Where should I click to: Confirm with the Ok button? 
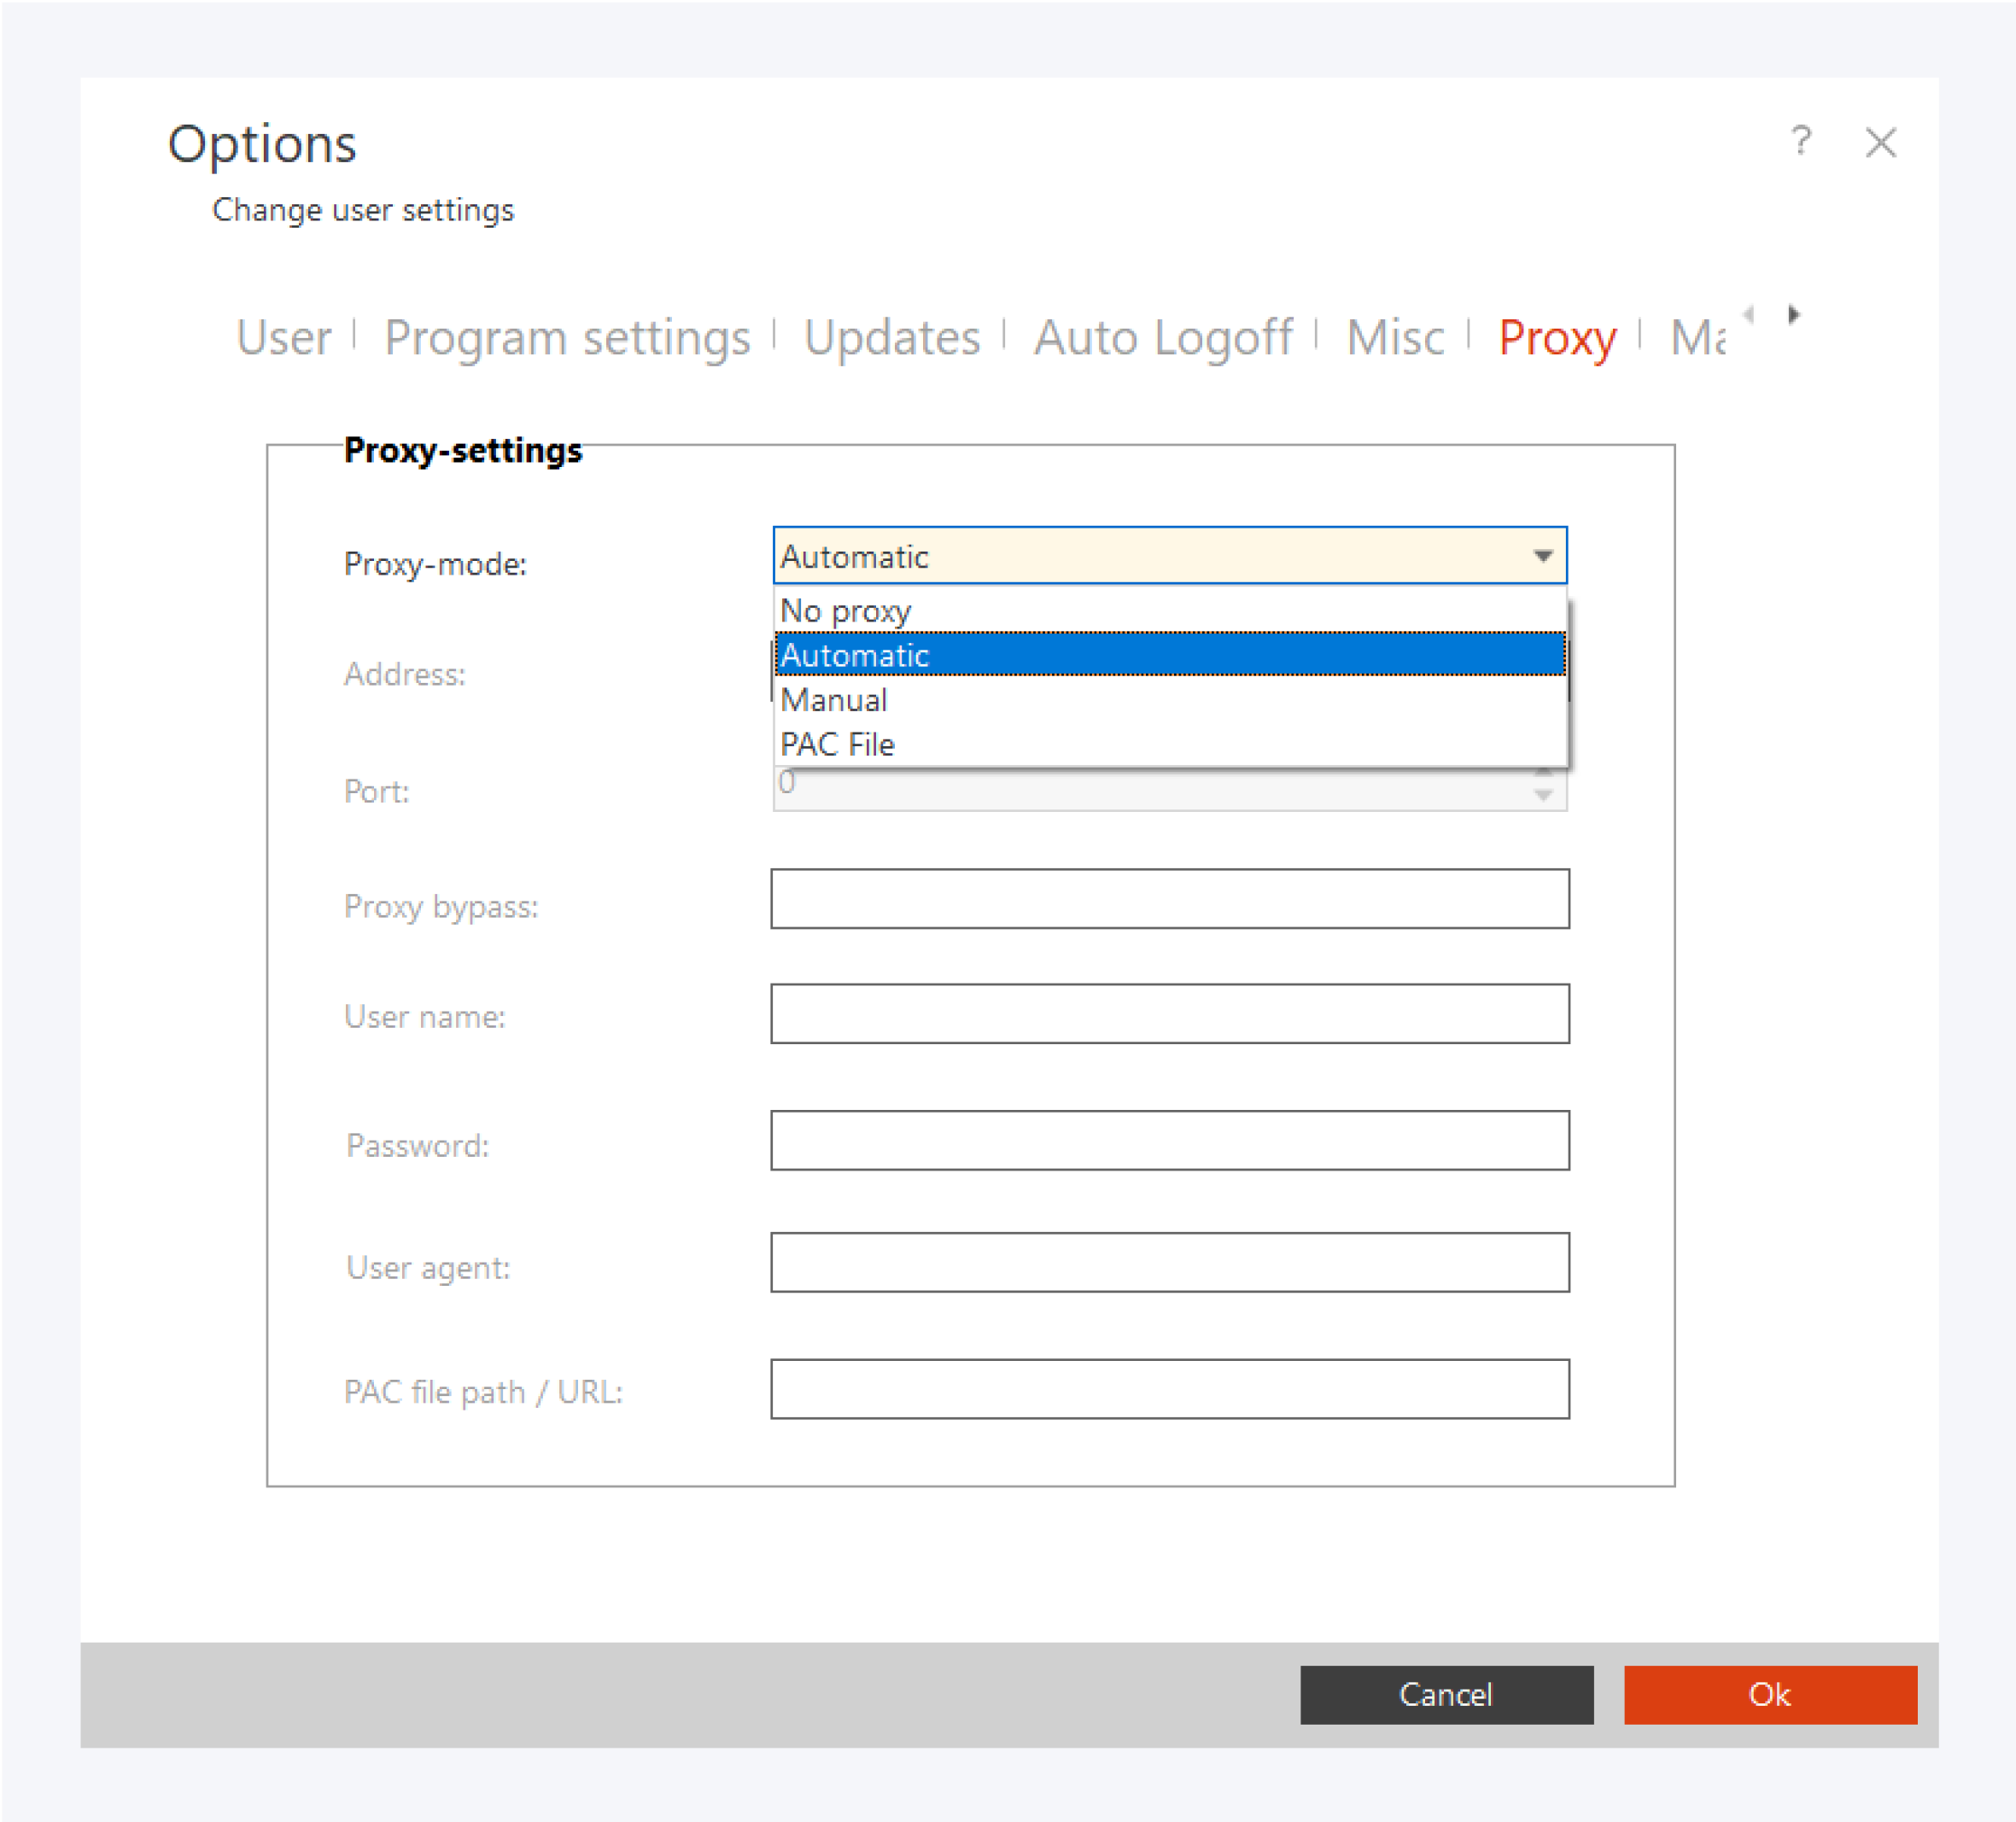[x=1769, y=1694]
